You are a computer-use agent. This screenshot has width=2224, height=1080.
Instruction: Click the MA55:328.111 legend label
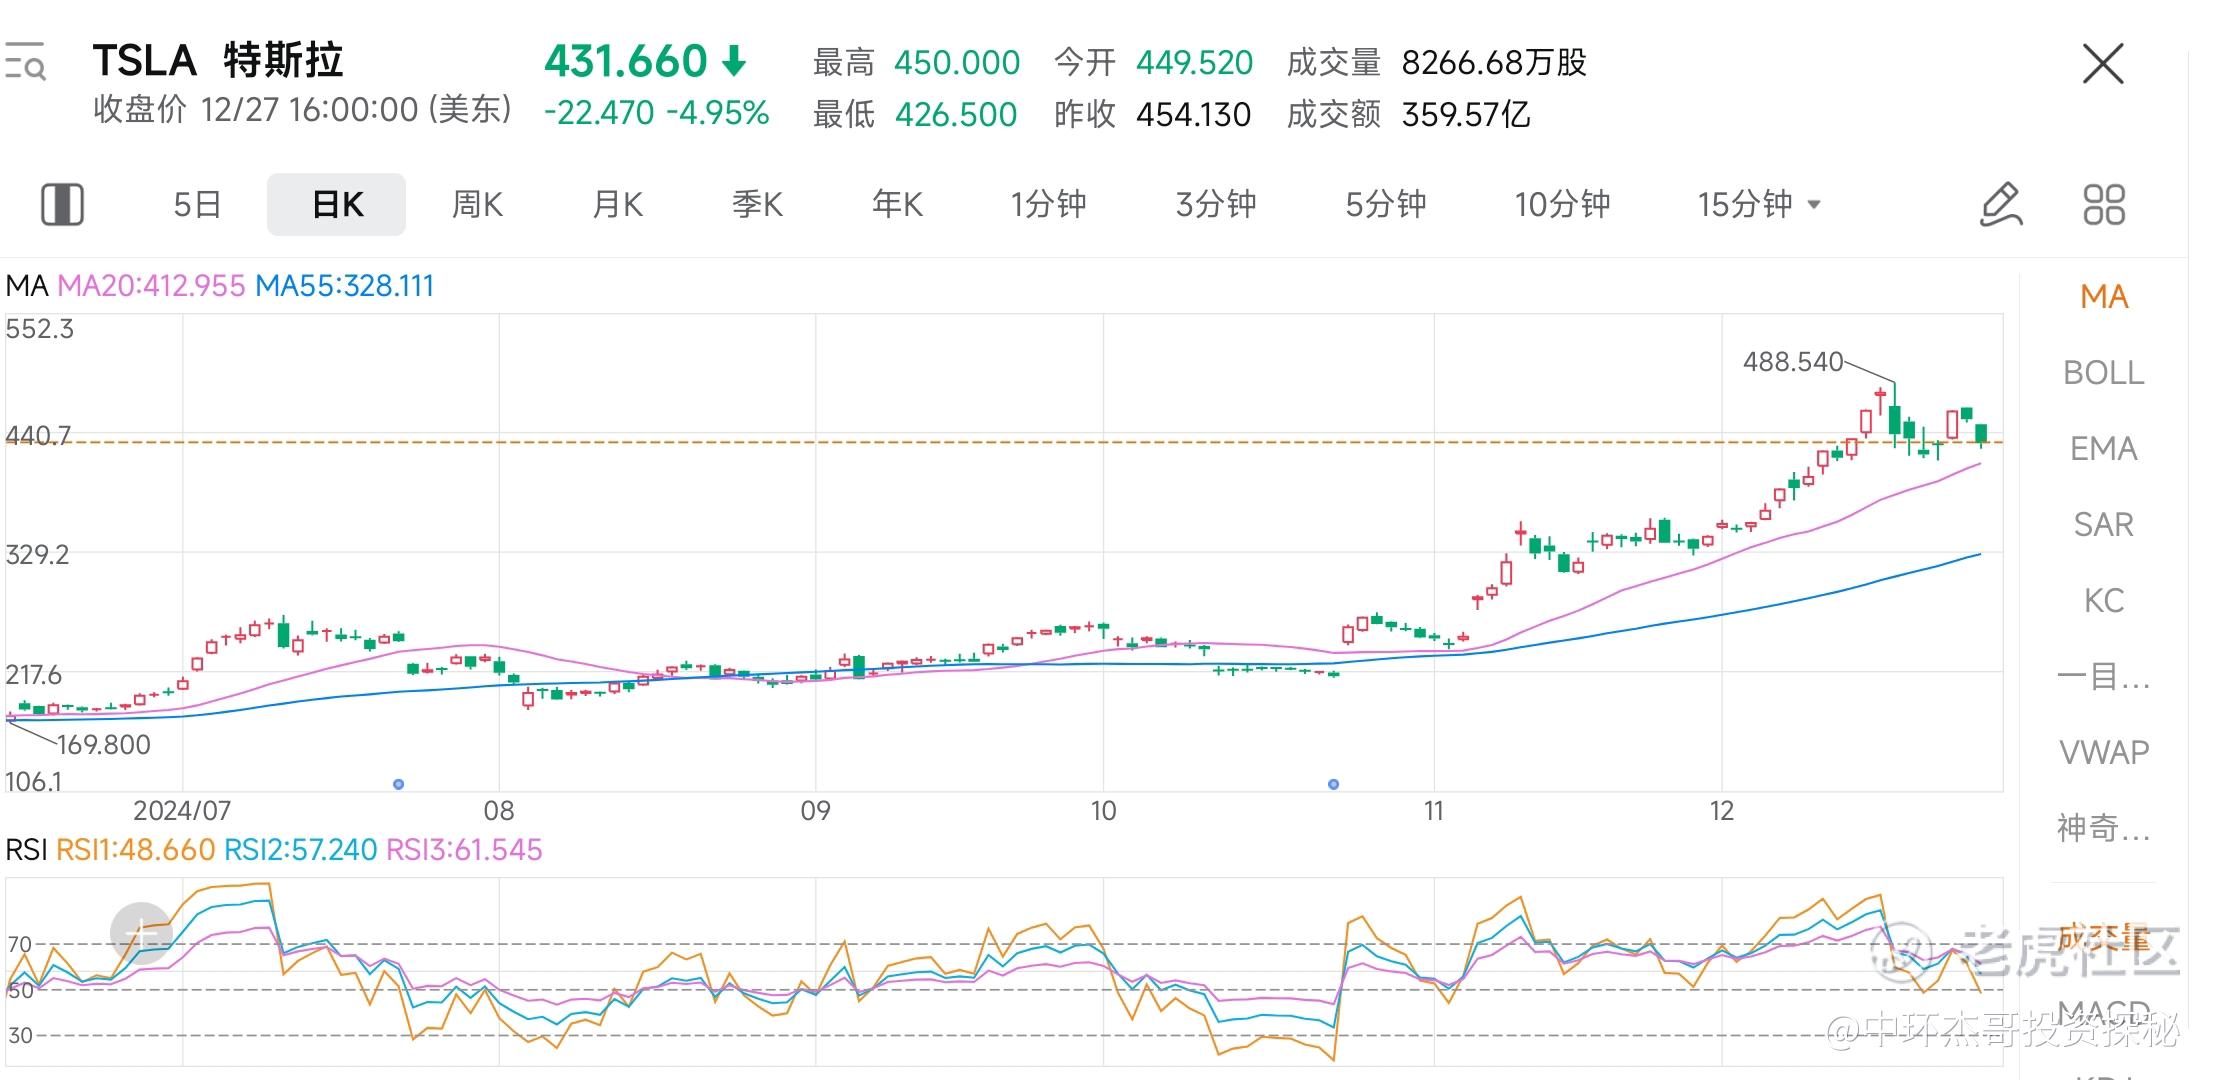345,286
